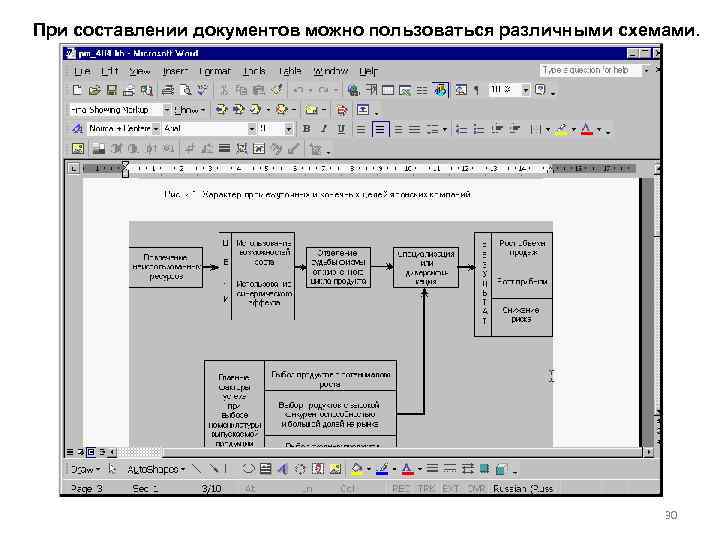Apply numbered list formatting

coord(461,129)
